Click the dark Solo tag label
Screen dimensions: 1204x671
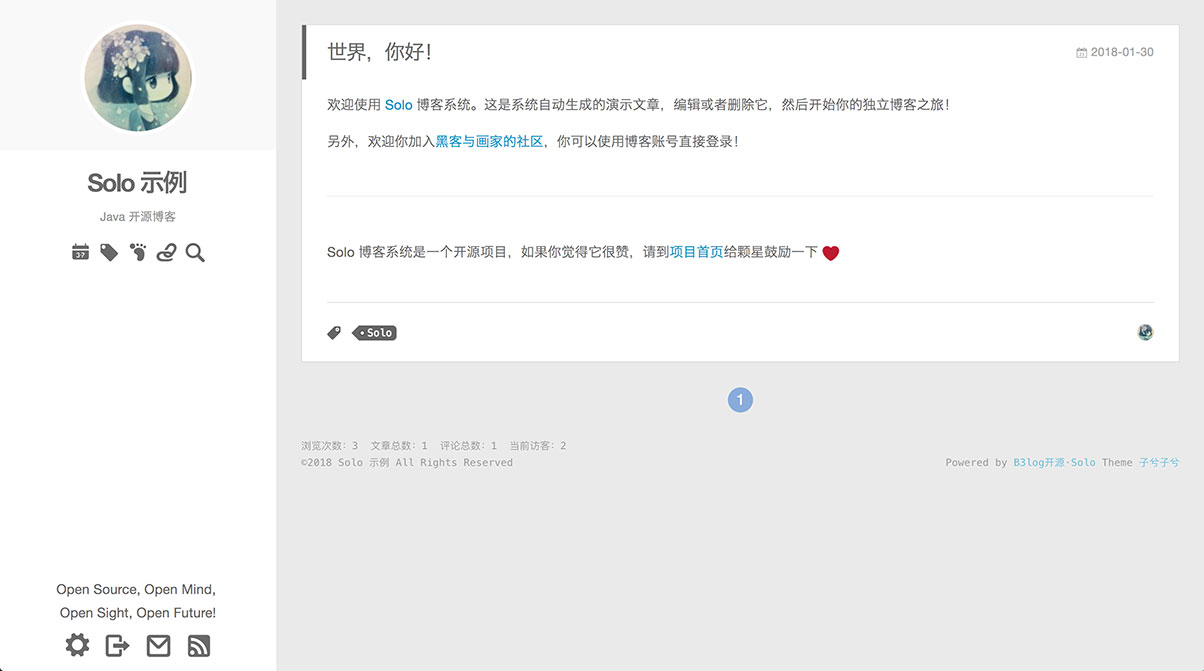pyautogui.click(x=376, y=333)
